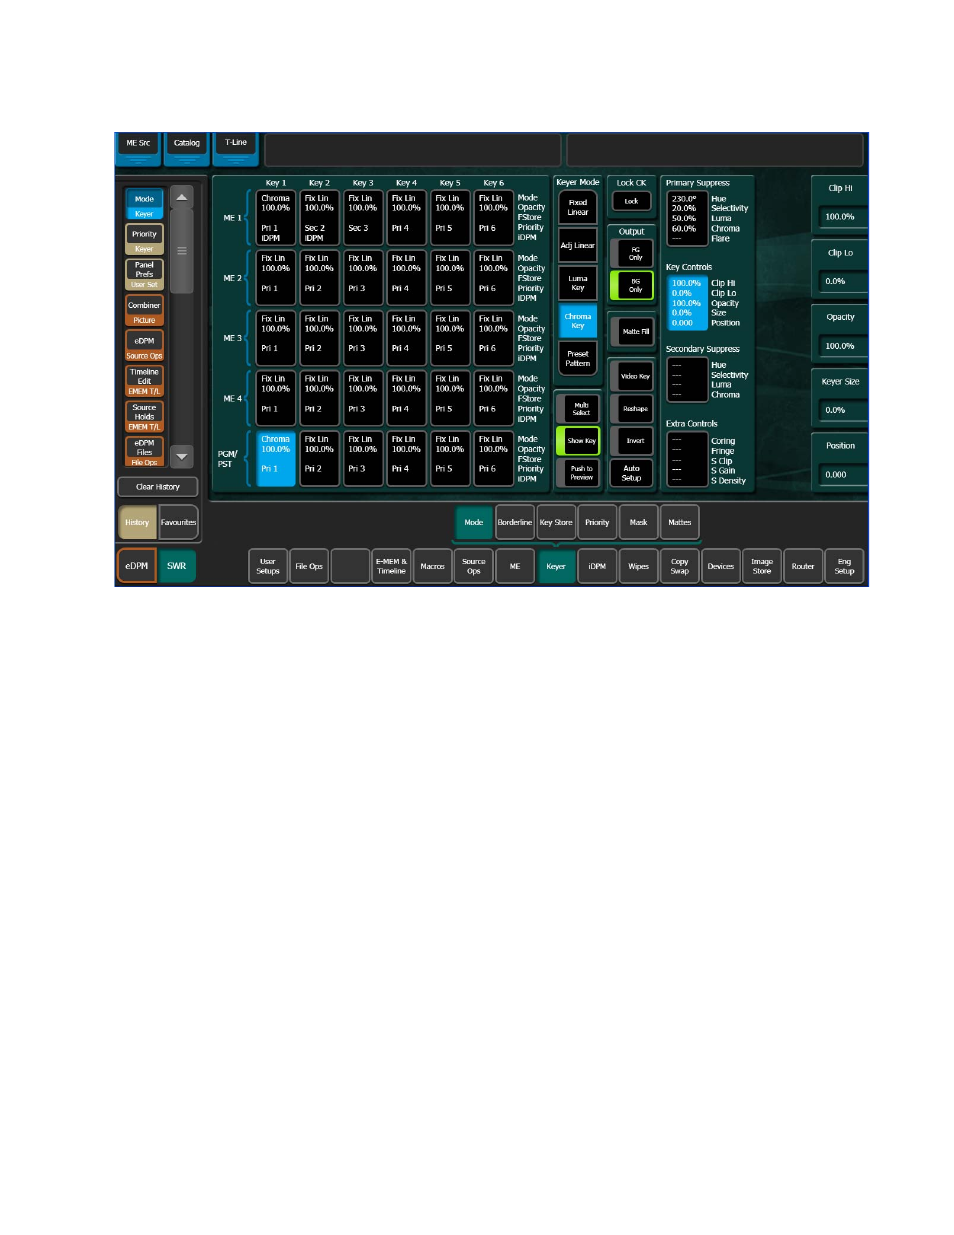Open the Clip Hi value field
Screen dimensions: 954x1235
pyautogui.click(x=840, y=217)
